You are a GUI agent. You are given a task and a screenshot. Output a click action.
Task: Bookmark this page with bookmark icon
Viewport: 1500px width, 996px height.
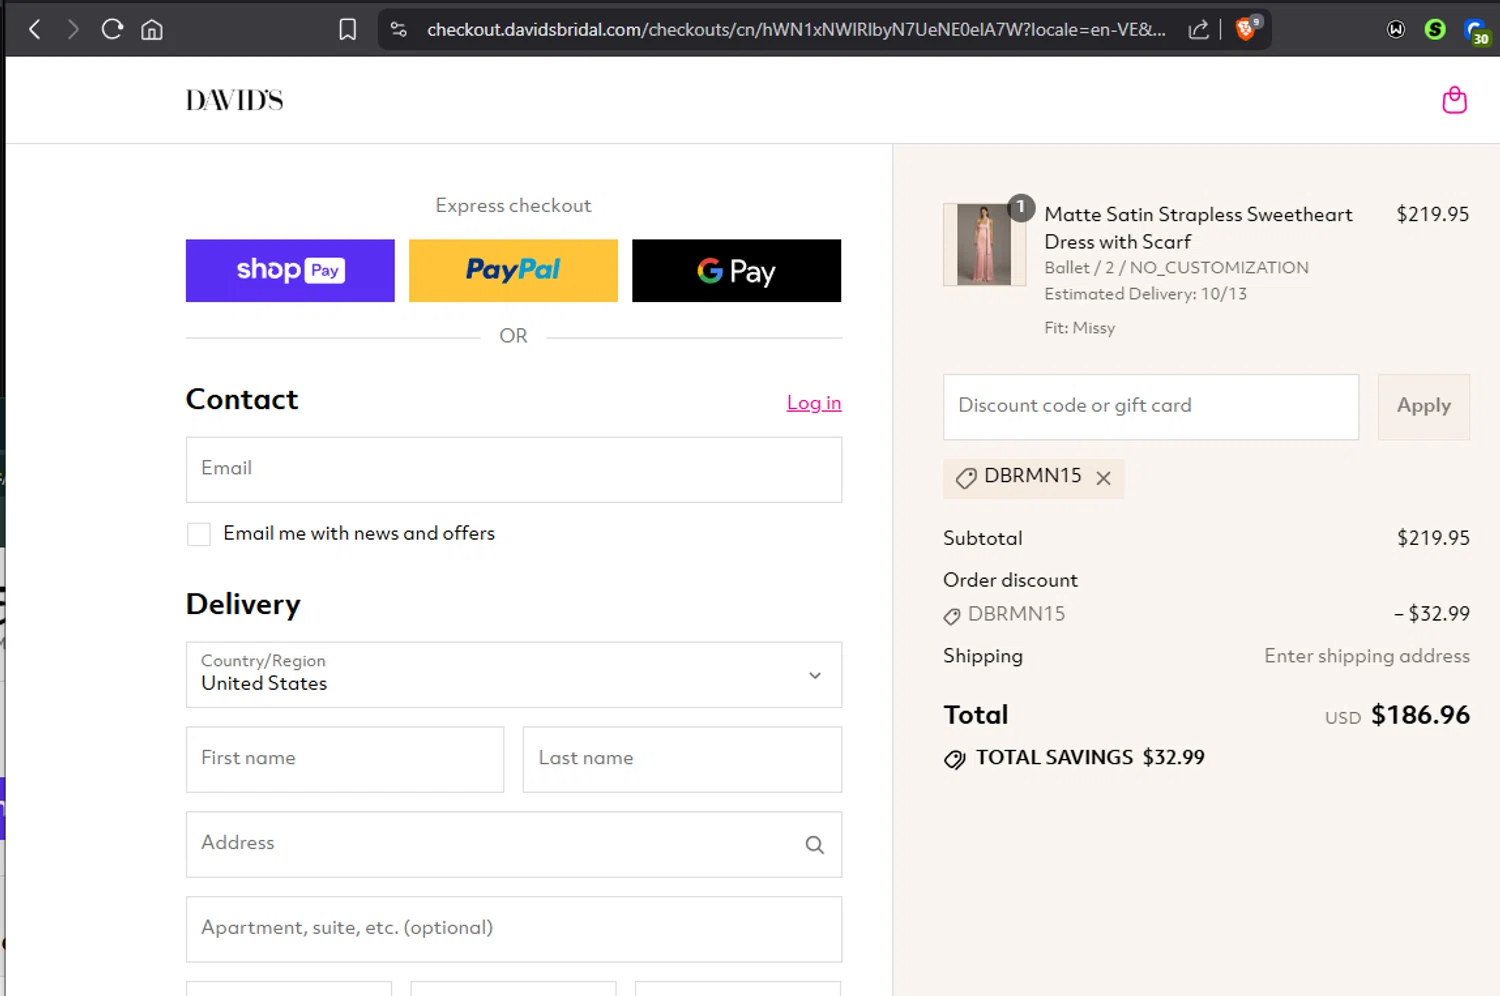[x=347, y=29]
